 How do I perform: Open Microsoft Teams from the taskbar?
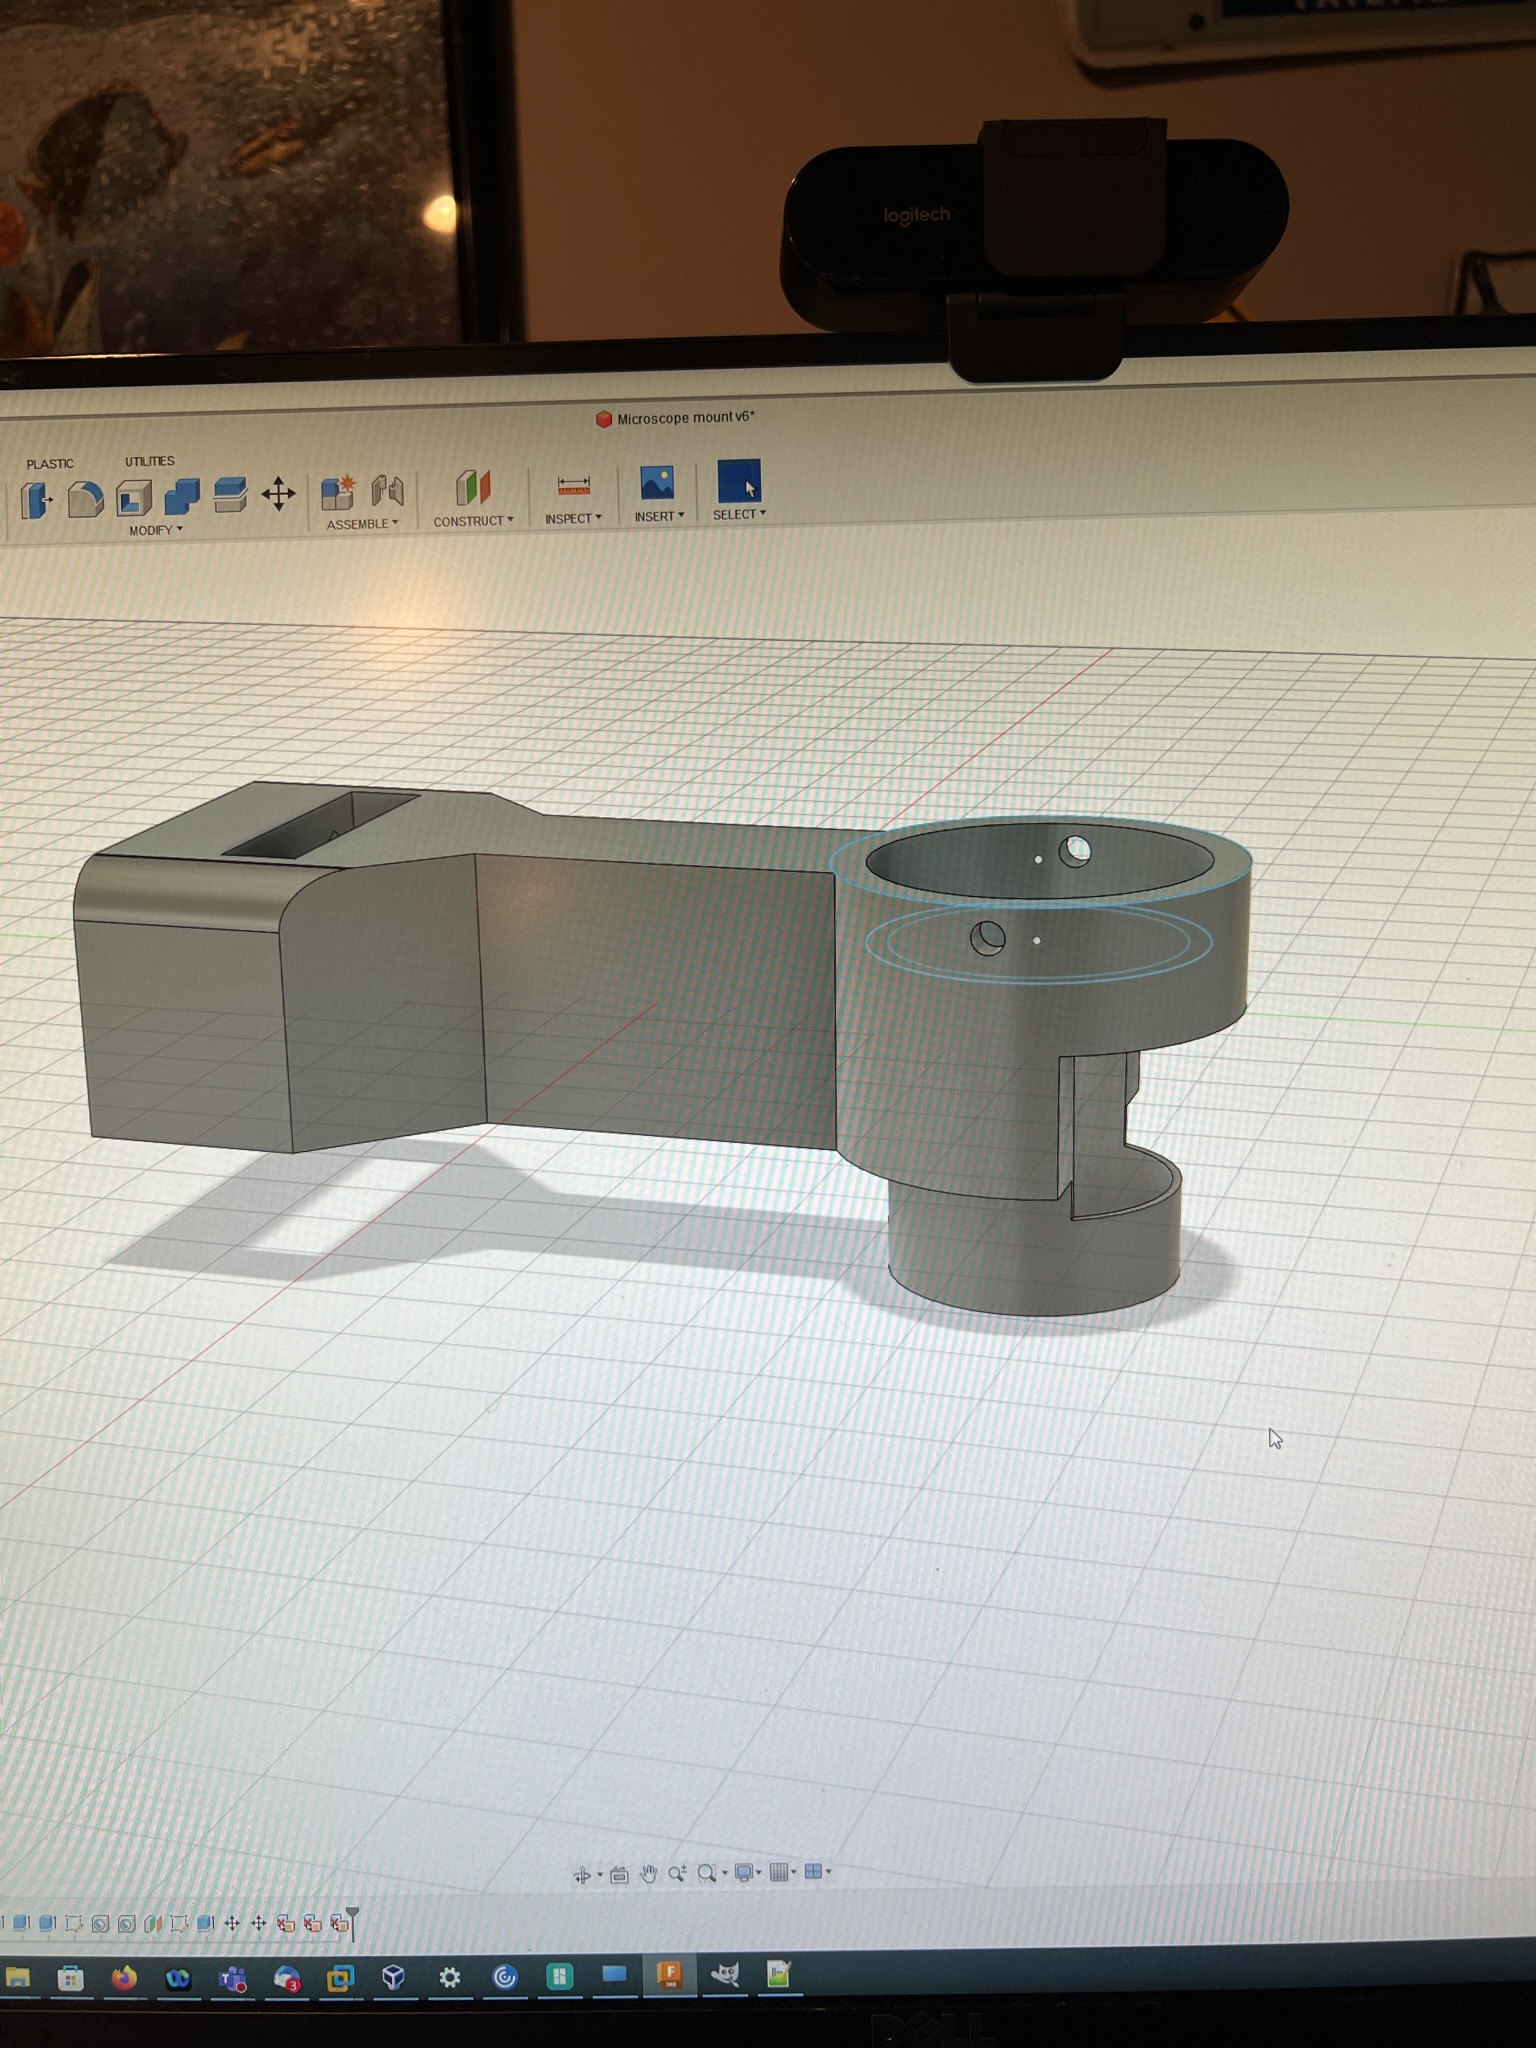(x=233, y=1978)
